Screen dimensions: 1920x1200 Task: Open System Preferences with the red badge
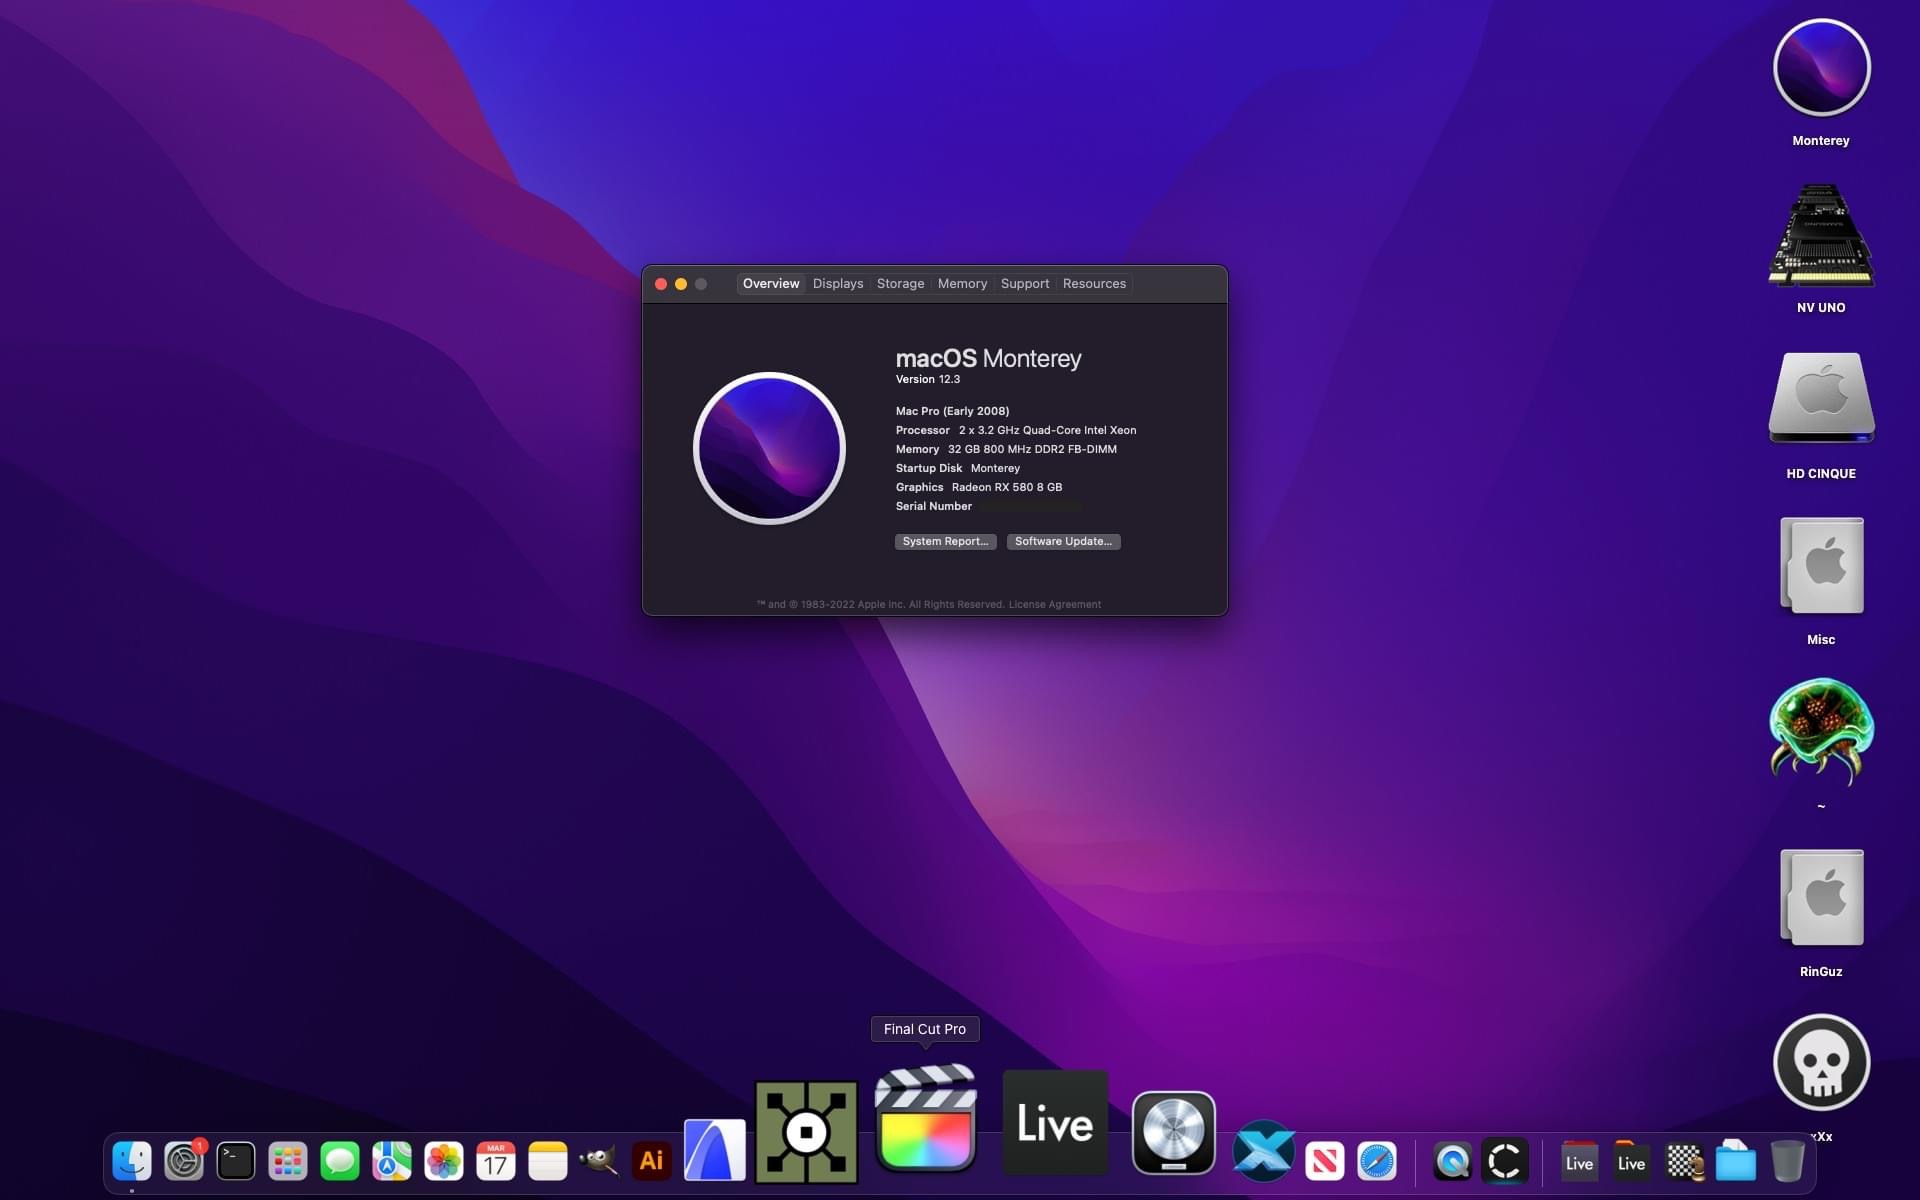tap(184, 1161)
